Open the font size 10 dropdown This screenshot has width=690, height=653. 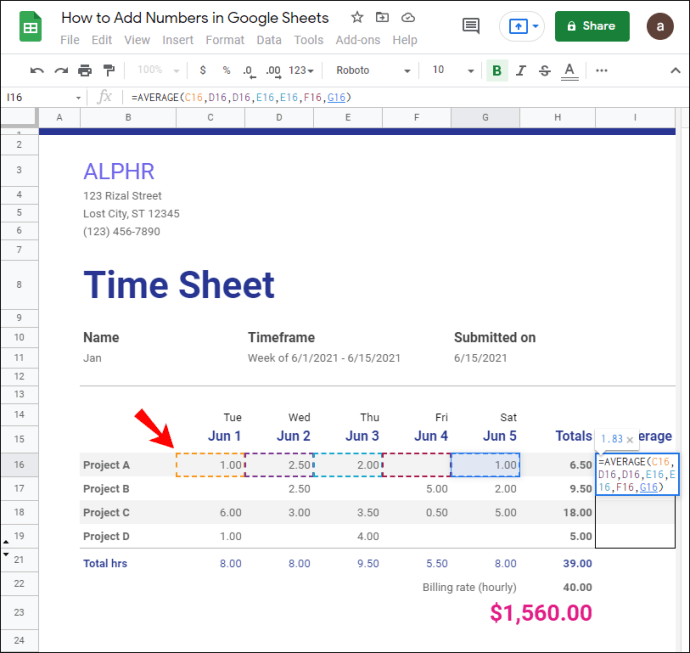[x=453, y=70]
